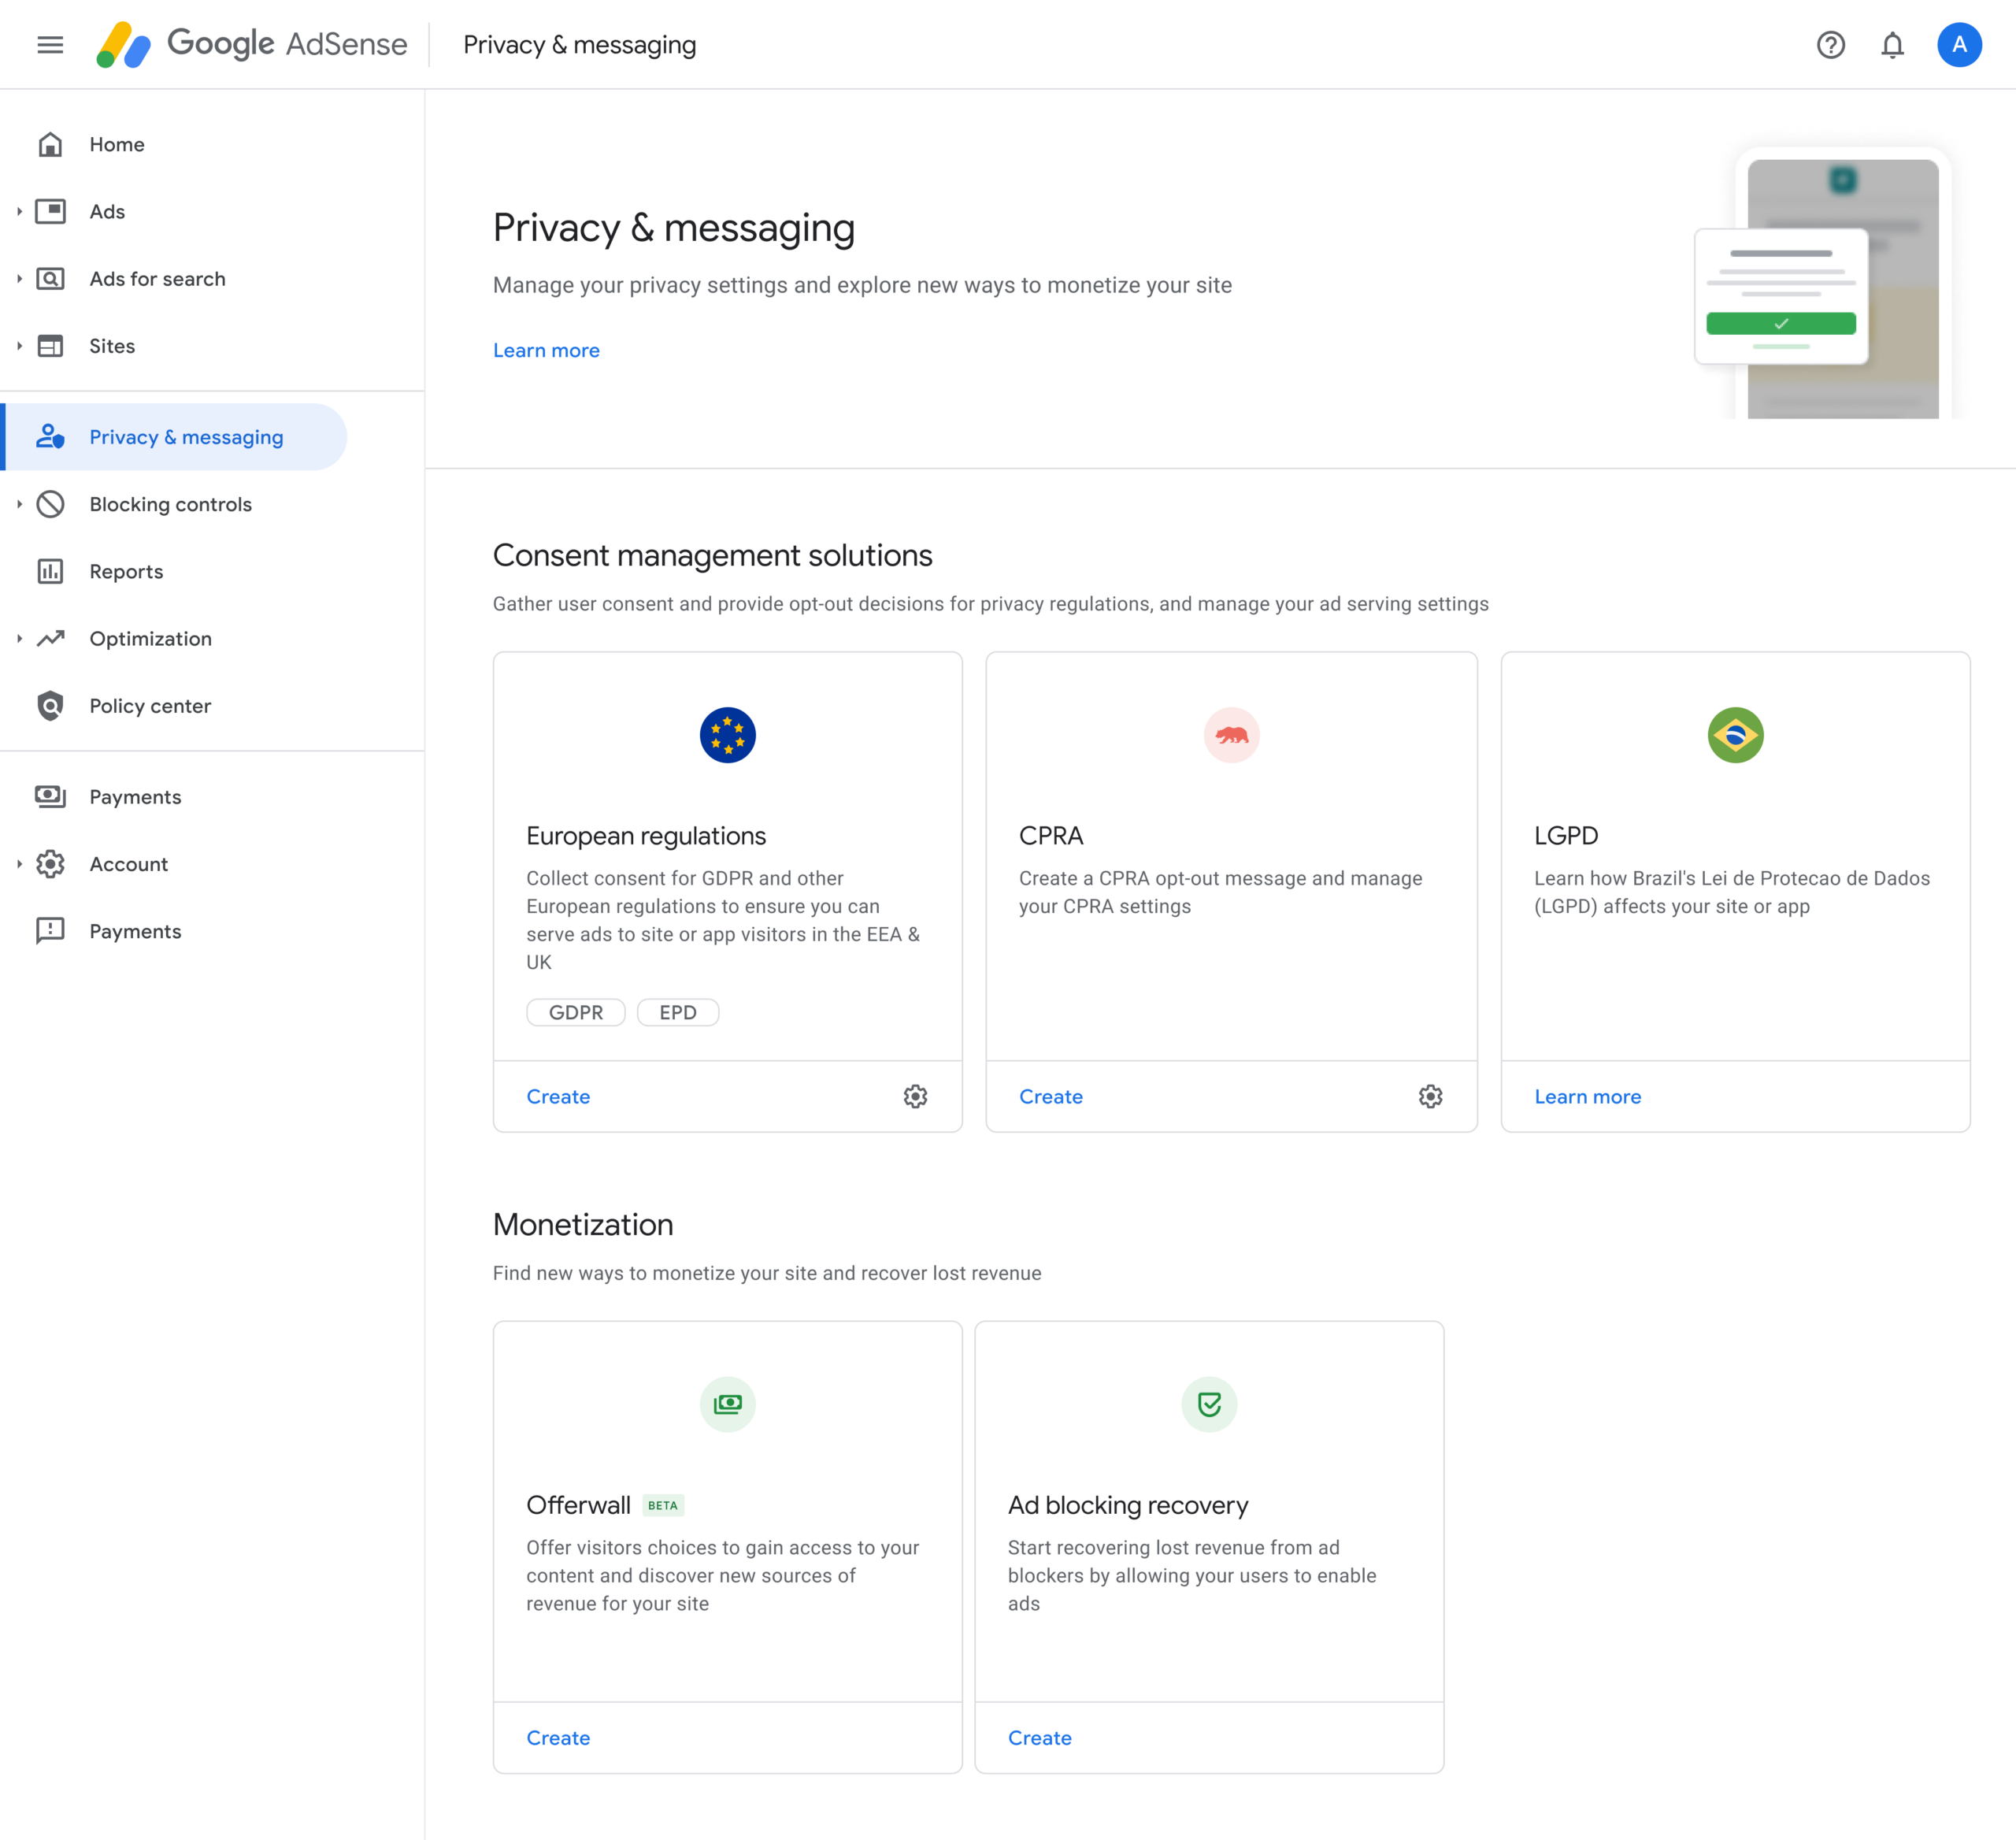Click the help question mark icon

click(1830, 45)
